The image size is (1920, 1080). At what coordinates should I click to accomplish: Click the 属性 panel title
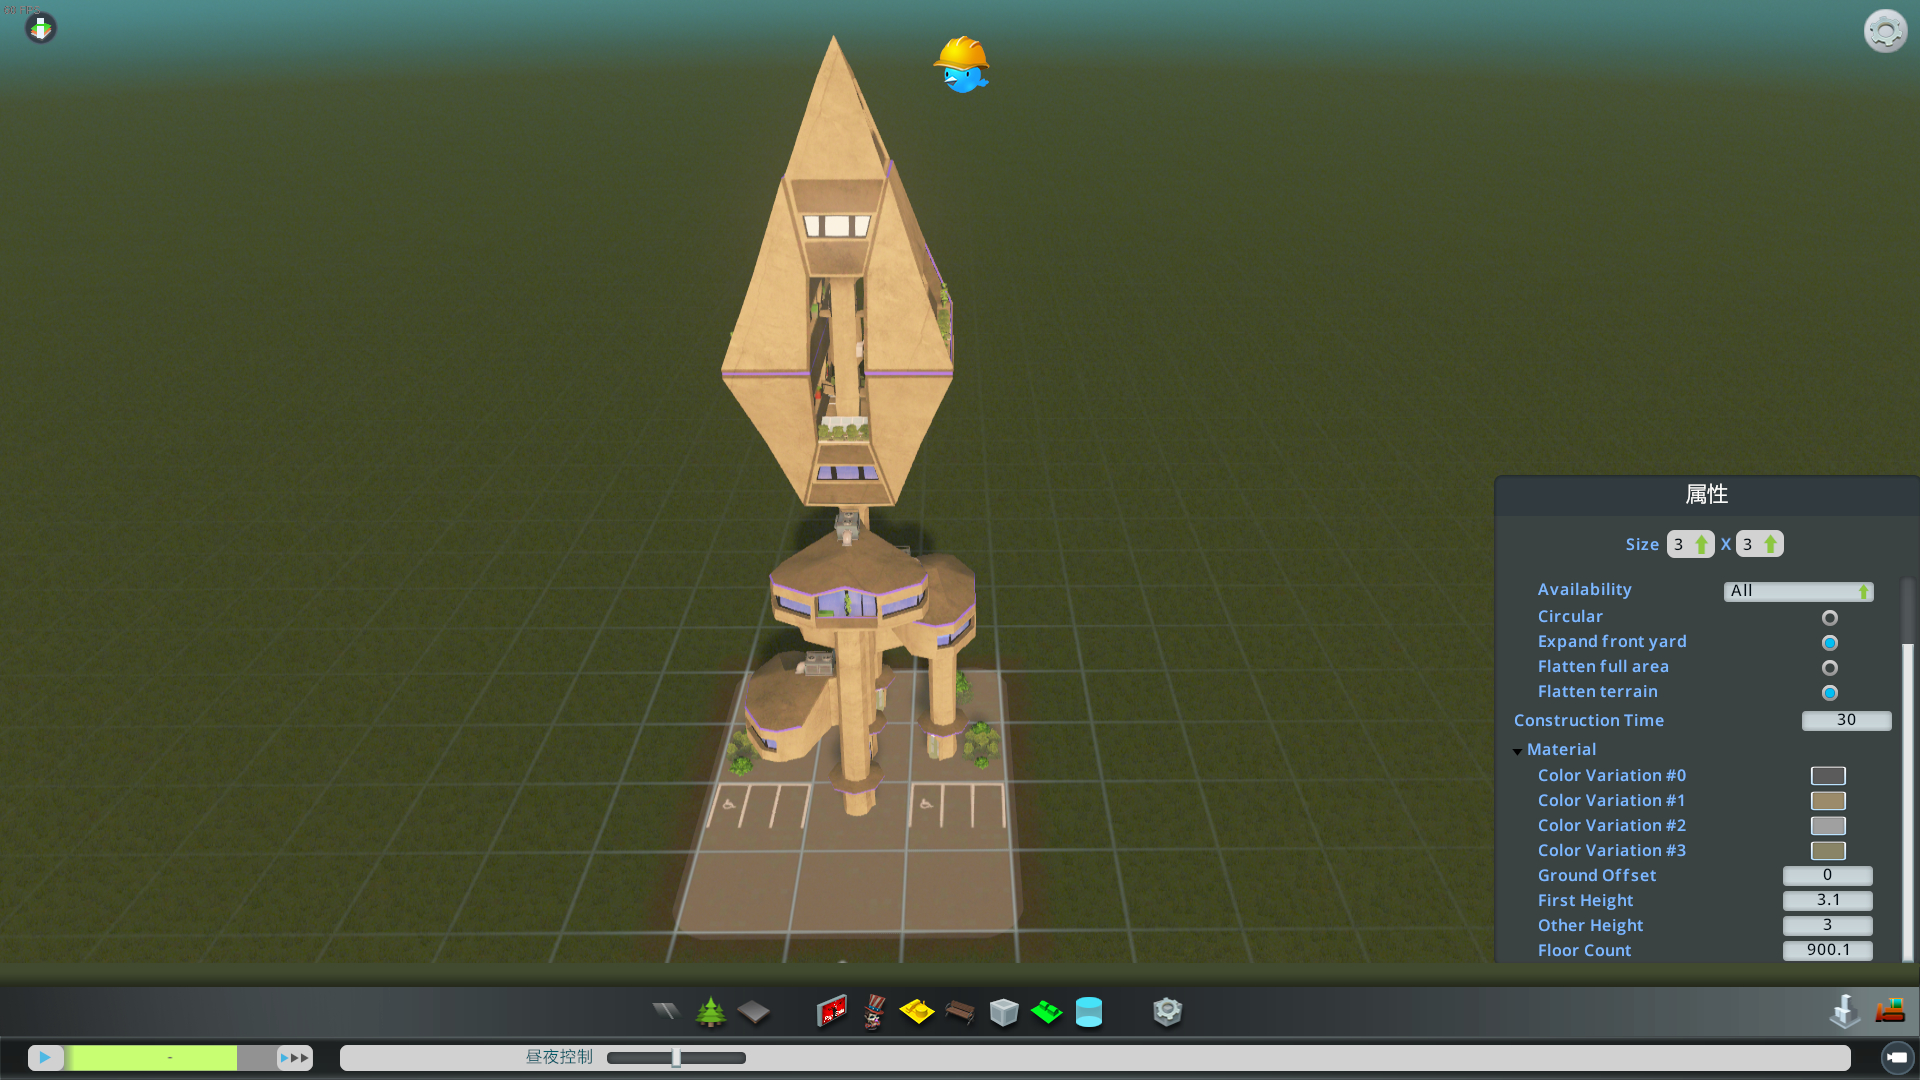point(1706,495)
